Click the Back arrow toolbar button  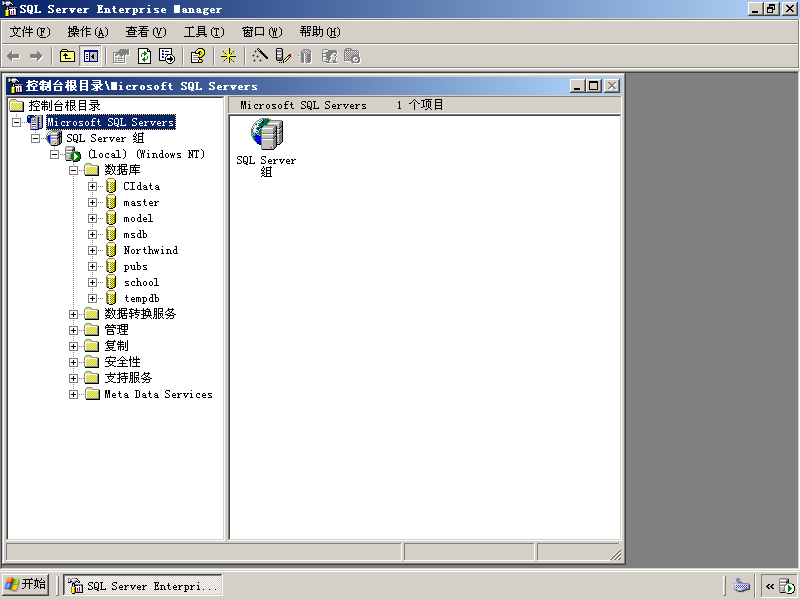pyautogui.click(x=14, y=56)
